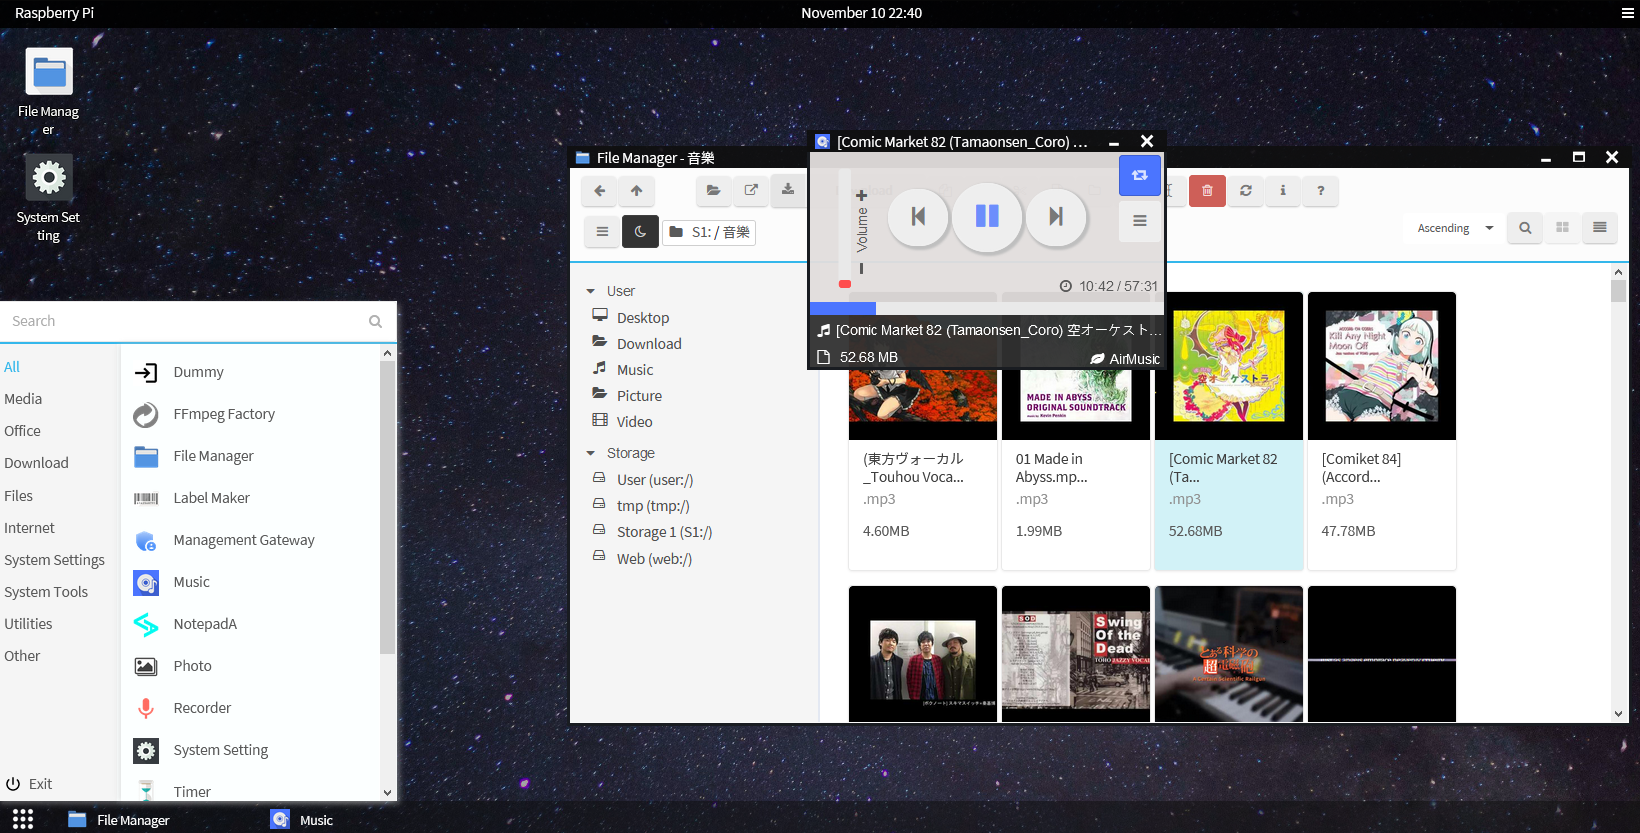
Task: Go up to the parent folder
Action: click(x=636, y=191)
